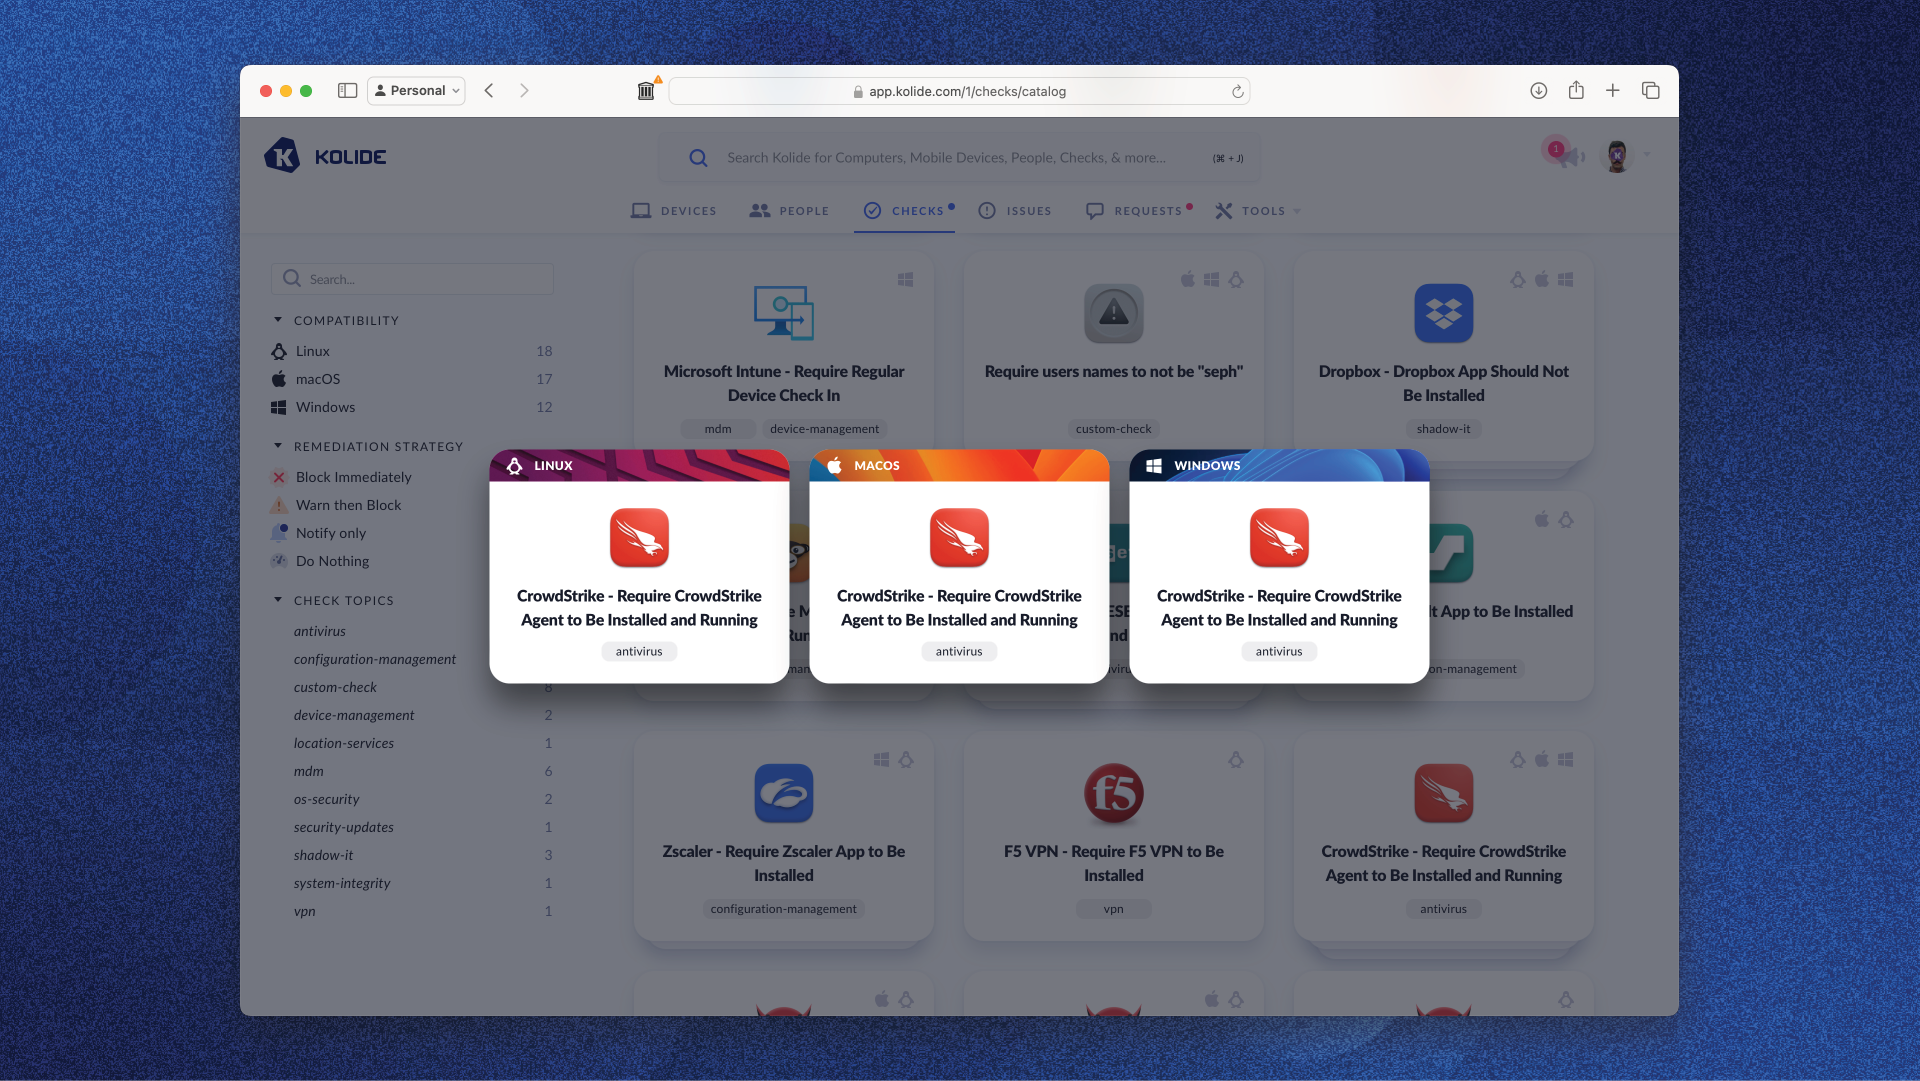Open the notifications megaphone icon
Screen dimensions: 1920x1081
[1571, 156]
